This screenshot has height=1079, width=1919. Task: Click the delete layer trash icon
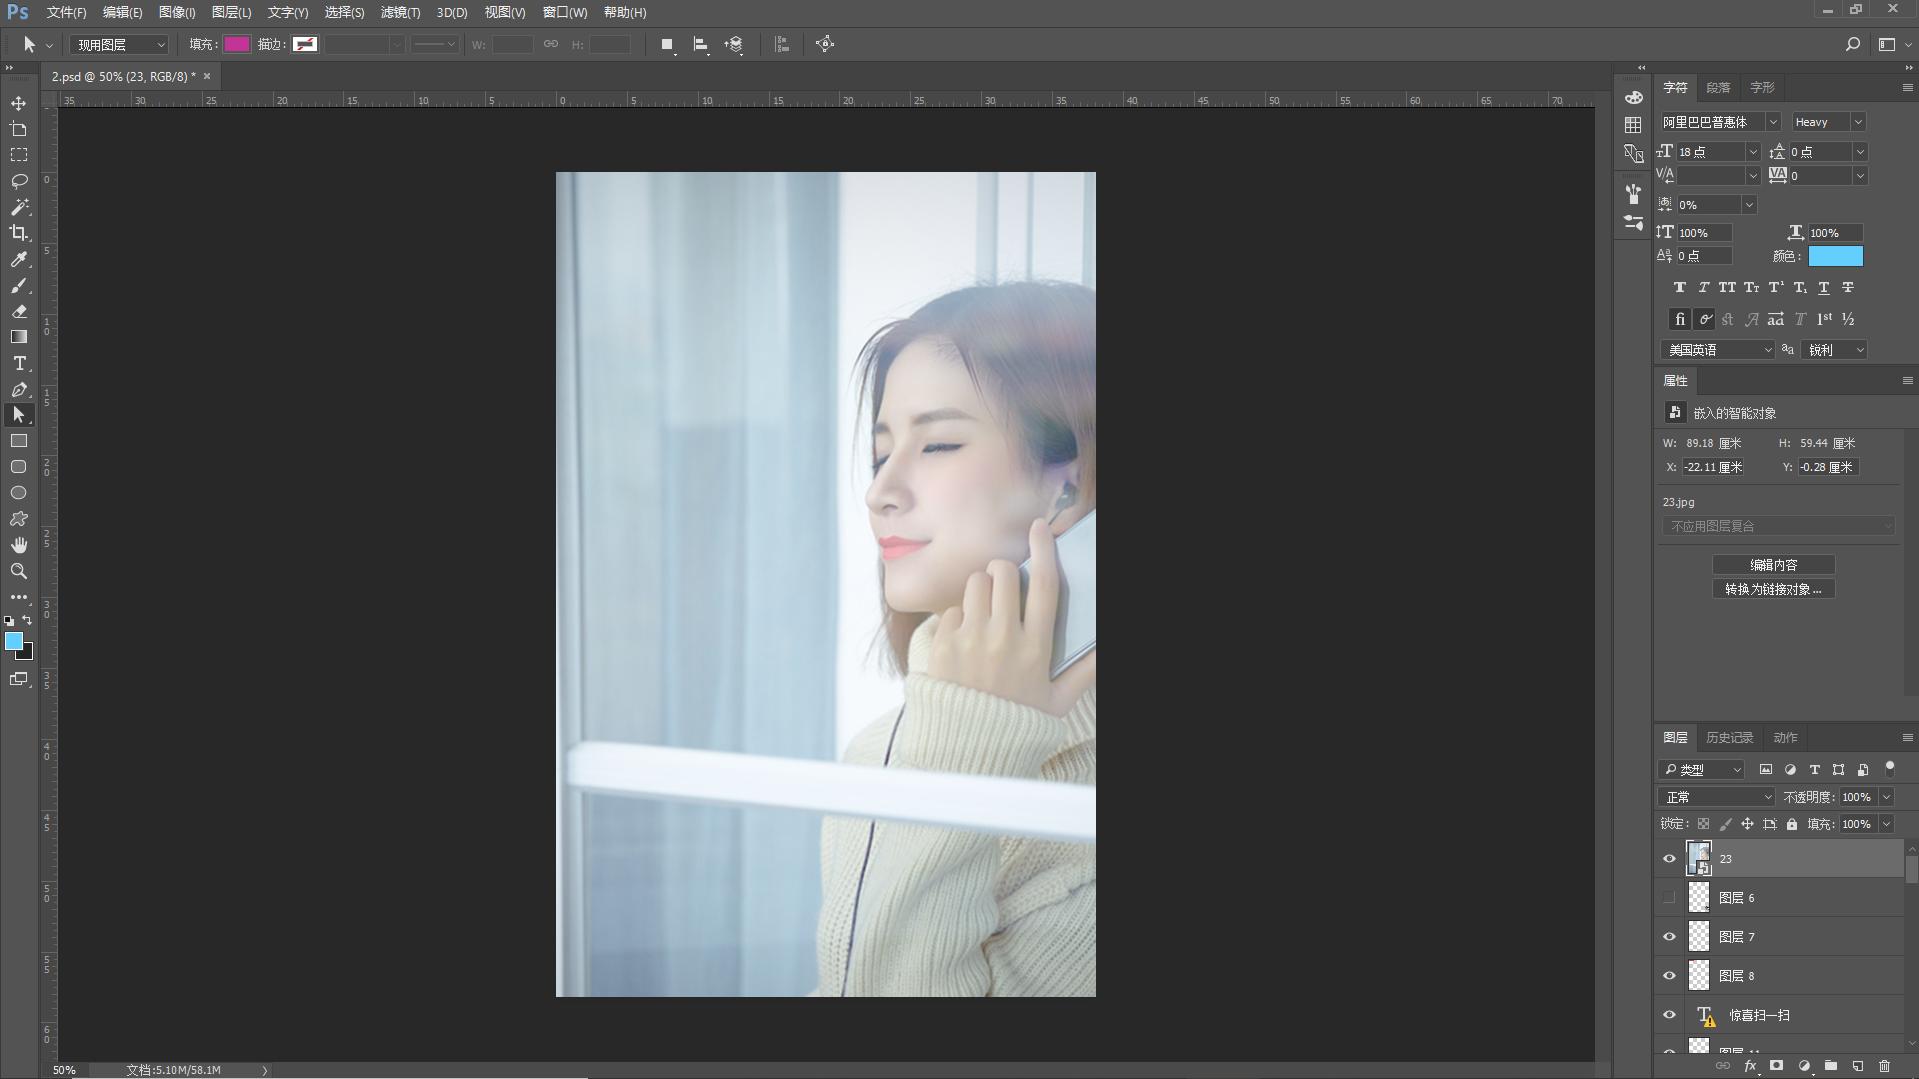pyautogui.click(x=1884, y=1066)
